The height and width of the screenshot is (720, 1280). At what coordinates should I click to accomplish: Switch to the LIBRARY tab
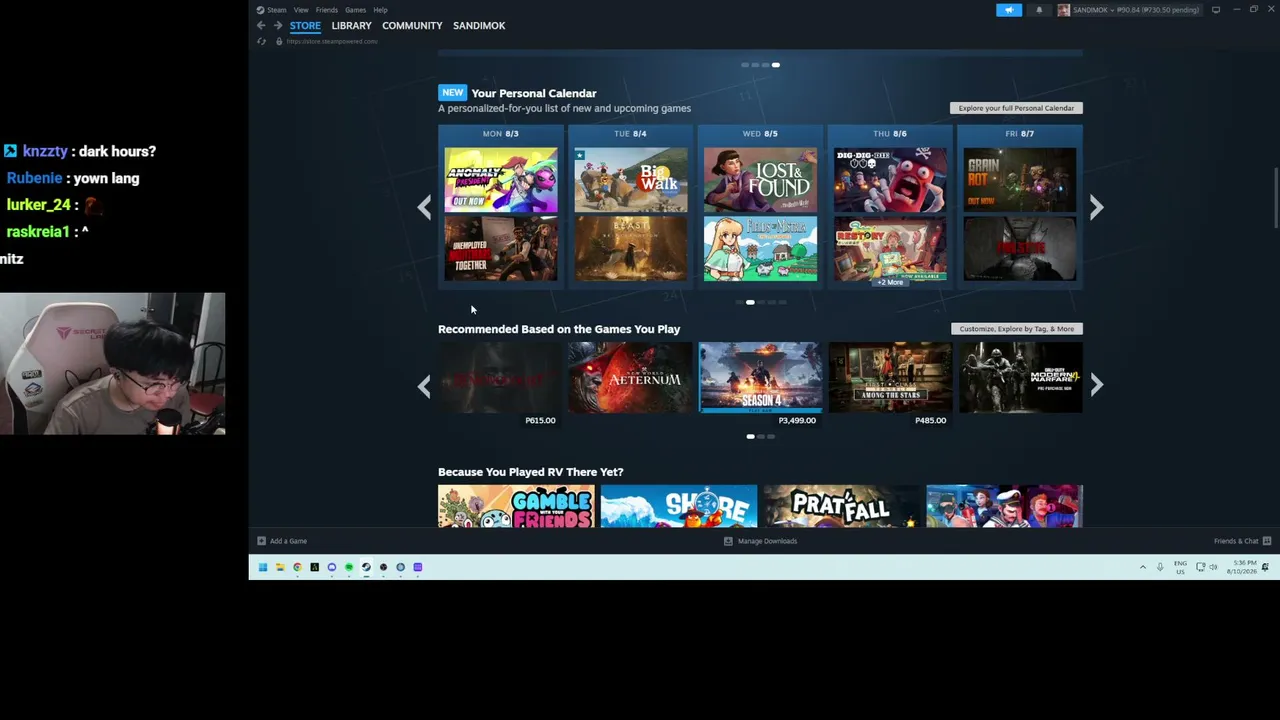point(351,26)
